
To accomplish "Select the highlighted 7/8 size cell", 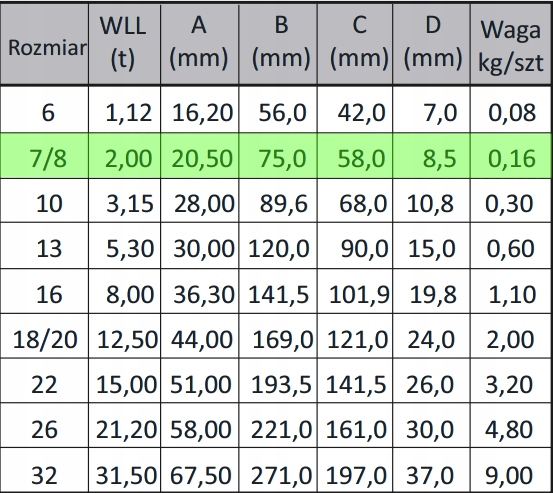I will coord(44,156).
